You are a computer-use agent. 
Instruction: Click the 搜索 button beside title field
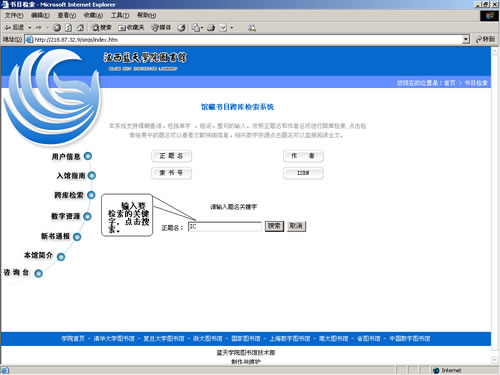tap(274, 226)
